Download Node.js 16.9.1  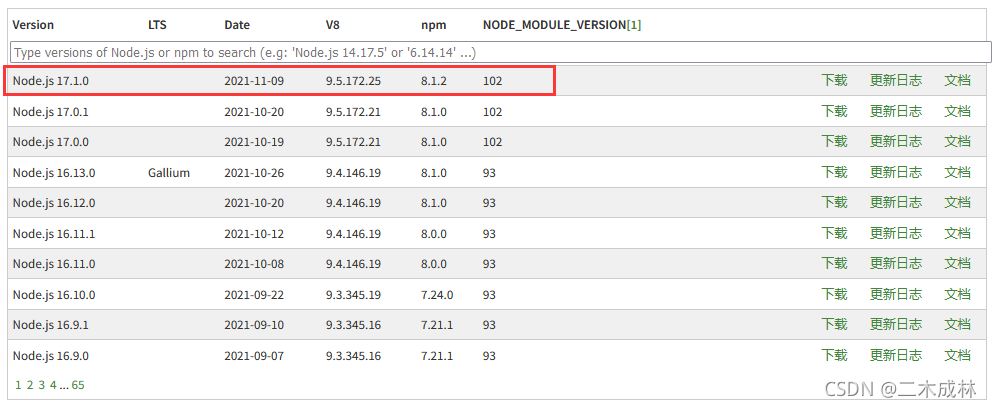click(x=834, y=325)
